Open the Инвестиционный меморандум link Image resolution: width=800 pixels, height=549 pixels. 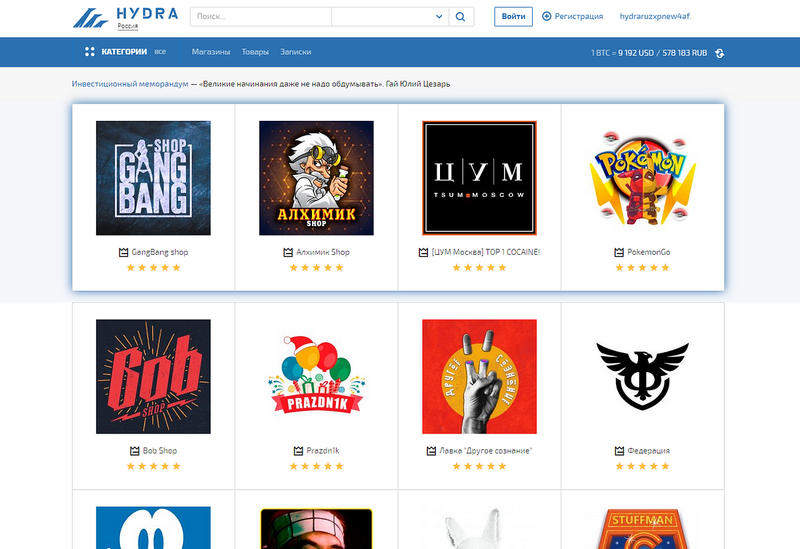[130, 84]
